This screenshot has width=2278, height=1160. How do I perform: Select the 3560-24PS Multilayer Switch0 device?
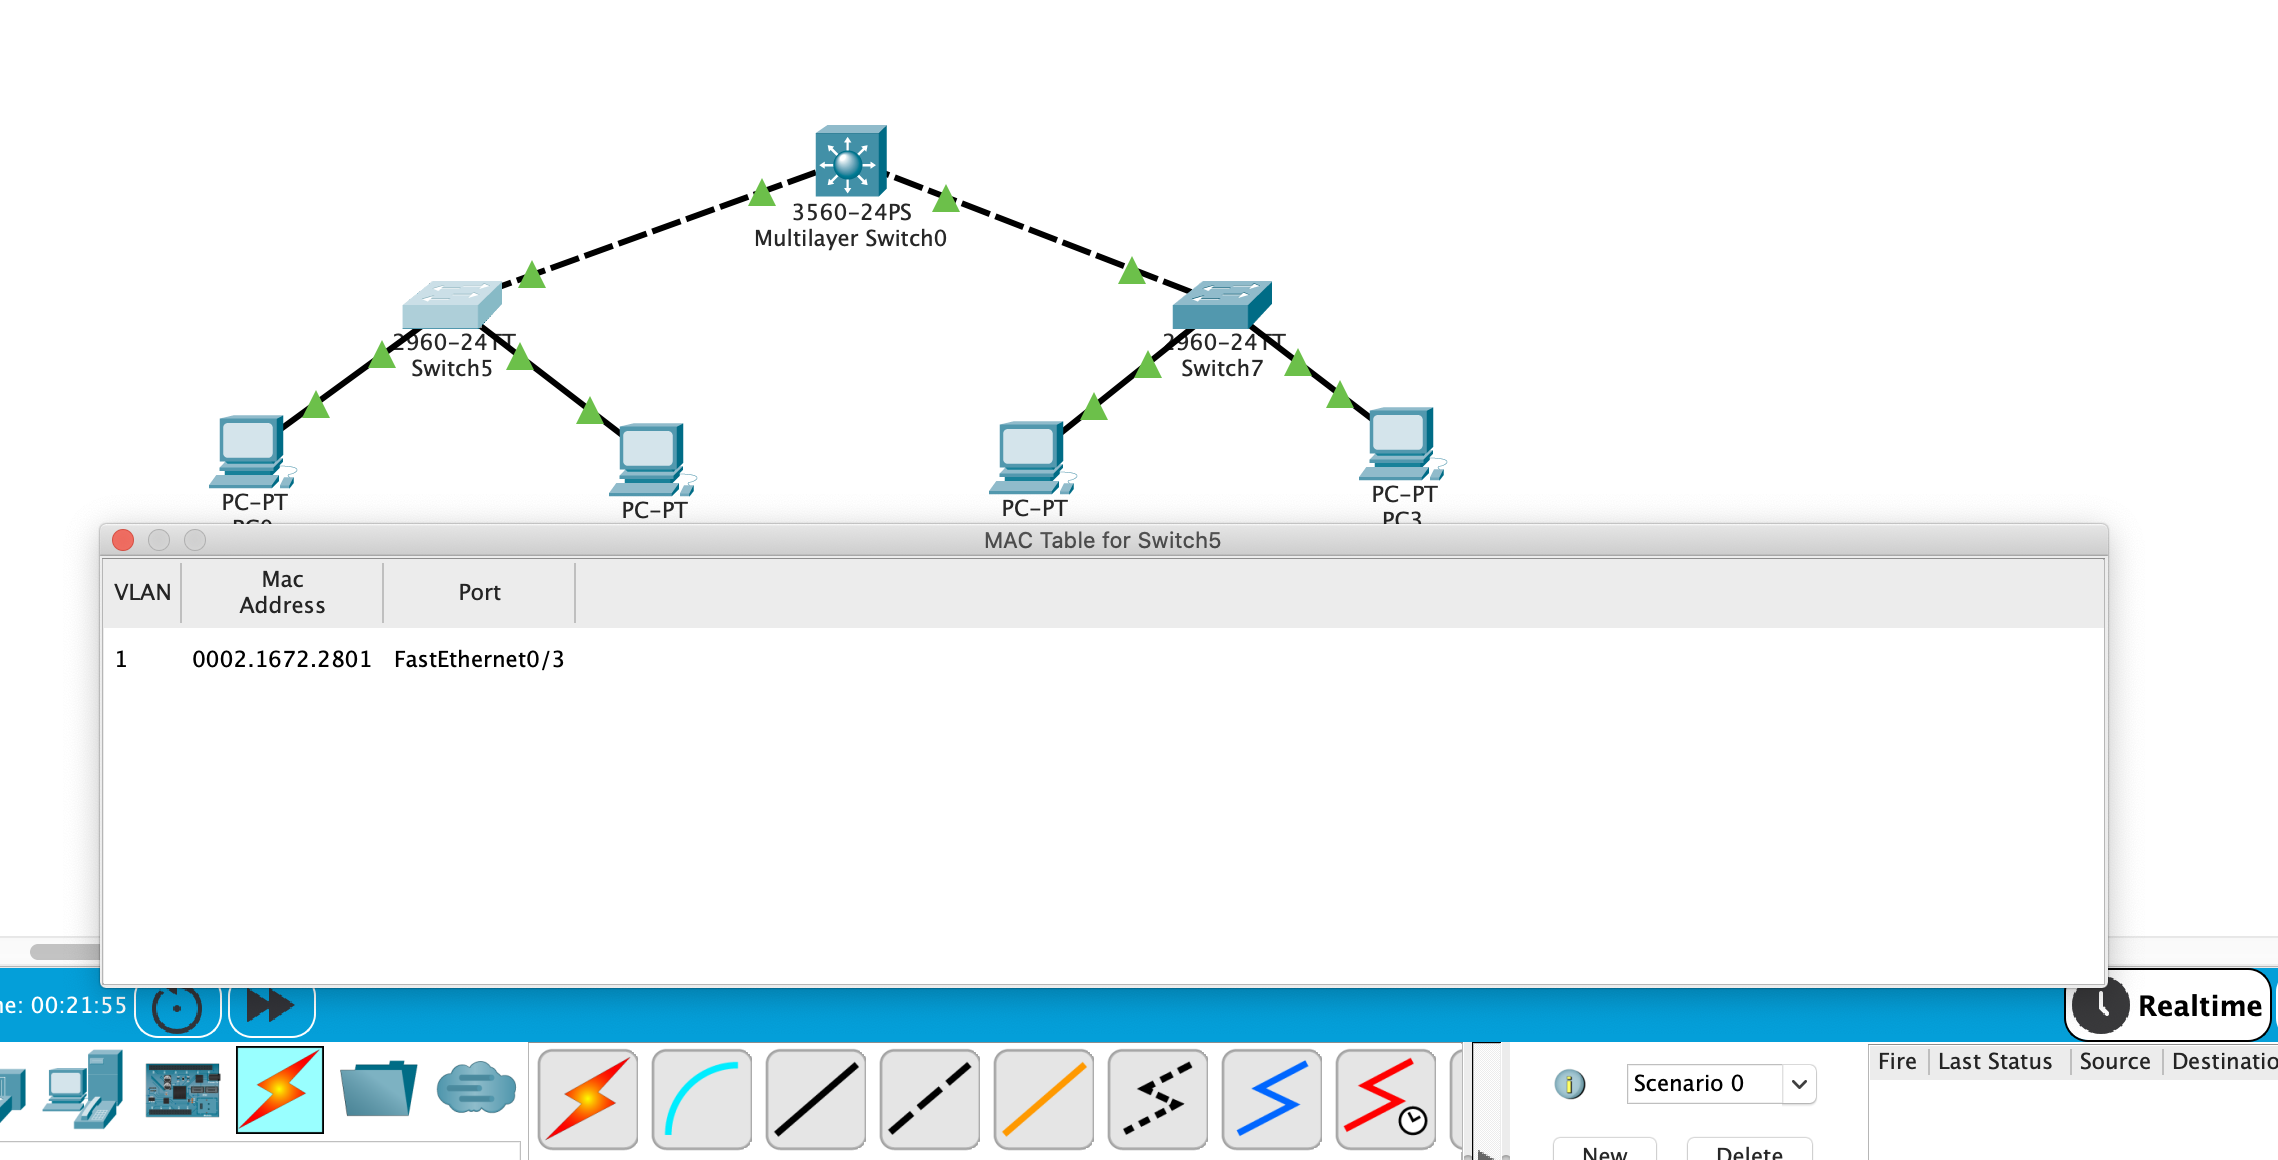[851, 160]
